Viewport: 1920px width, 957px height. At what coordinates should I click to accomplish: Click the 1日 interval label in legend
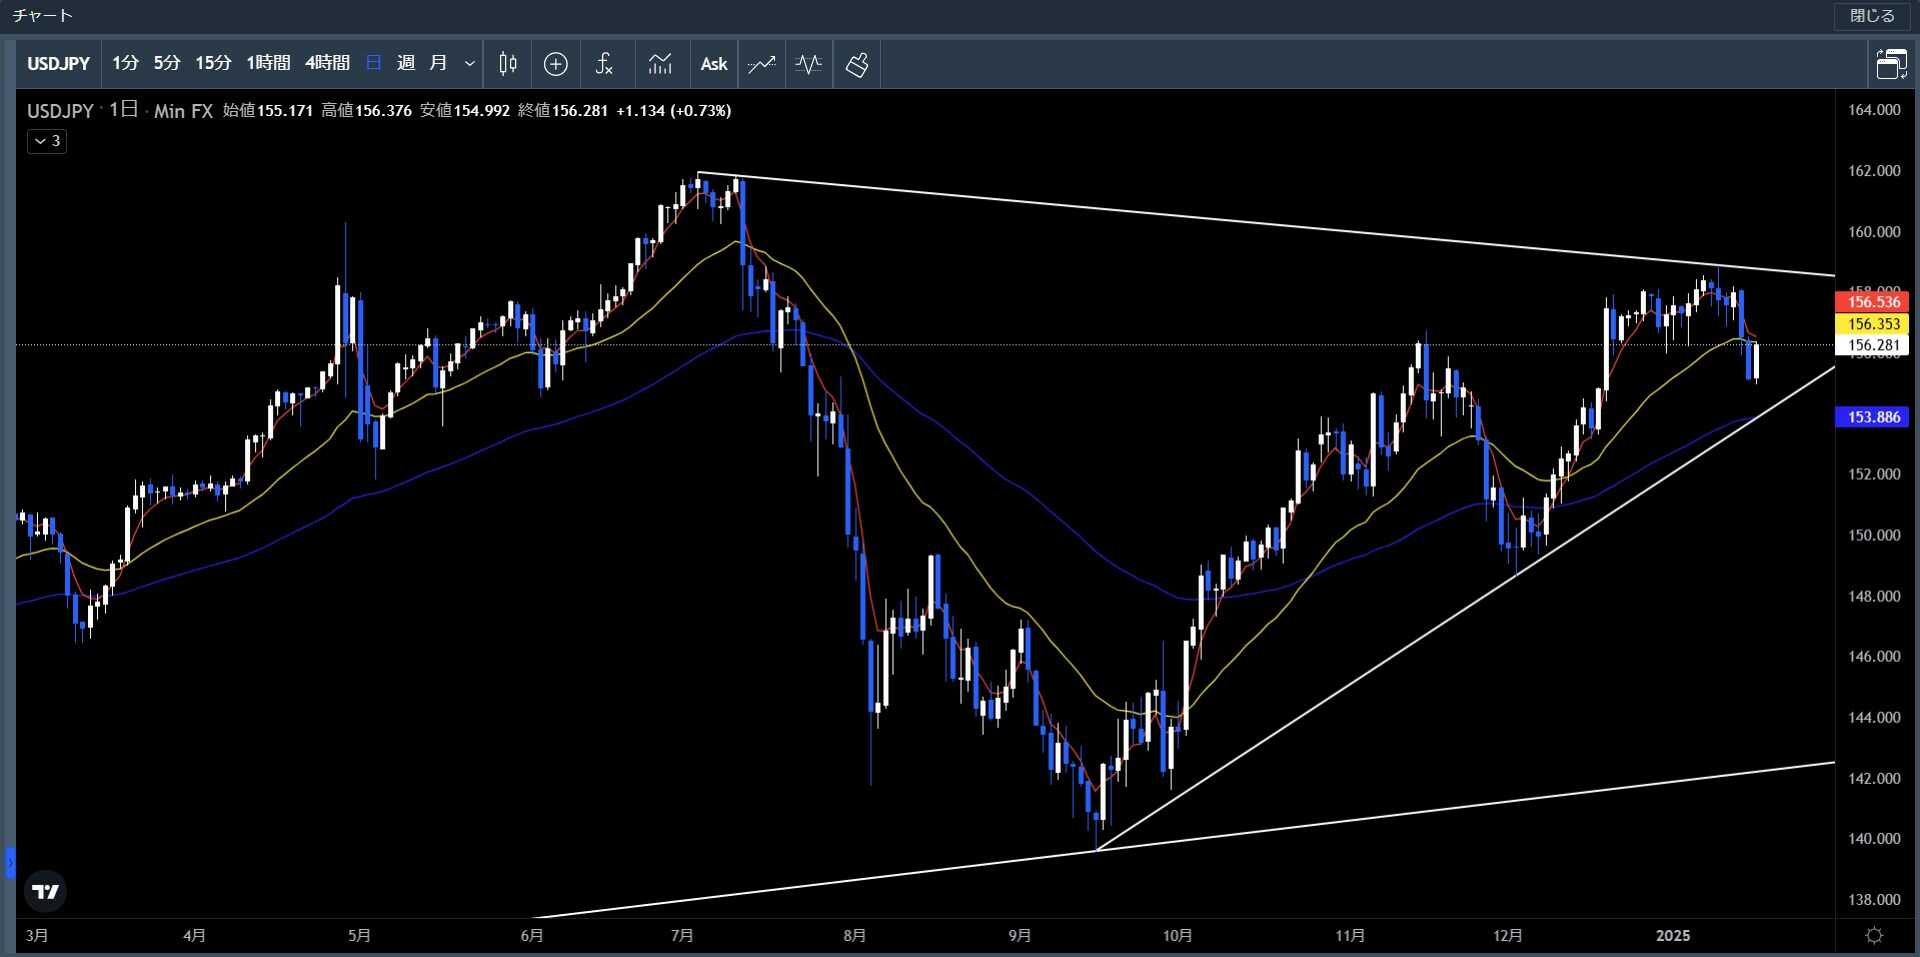(123, 110)
